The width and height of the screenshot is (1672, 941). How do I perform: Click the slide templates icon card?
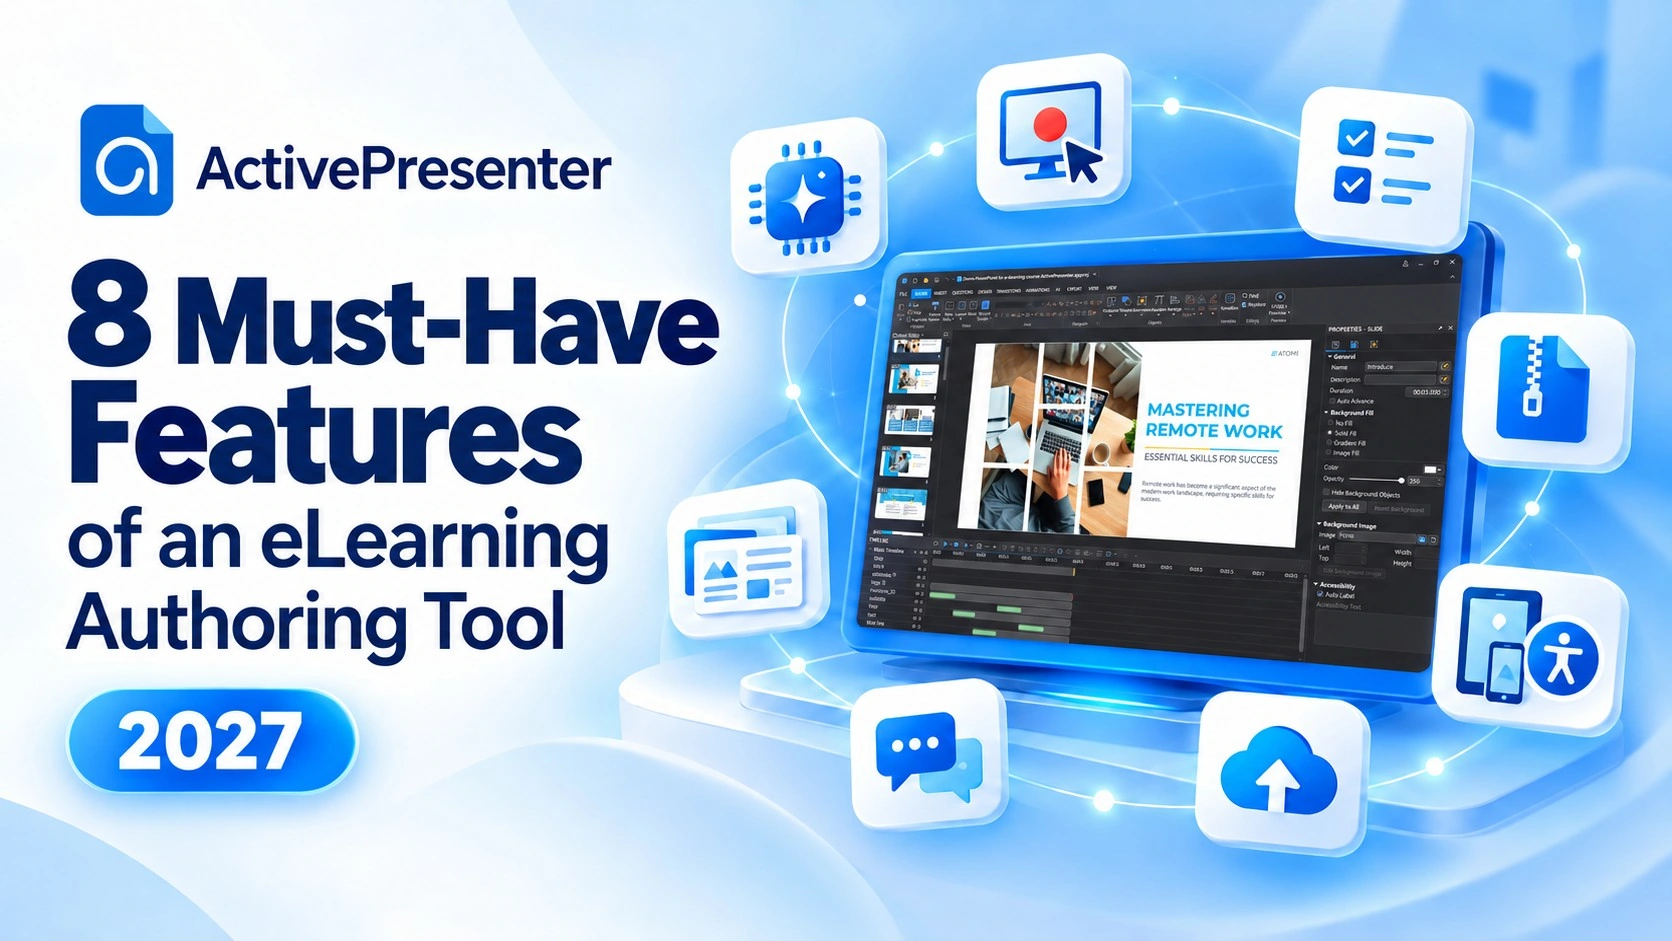[x=746, y=560]
